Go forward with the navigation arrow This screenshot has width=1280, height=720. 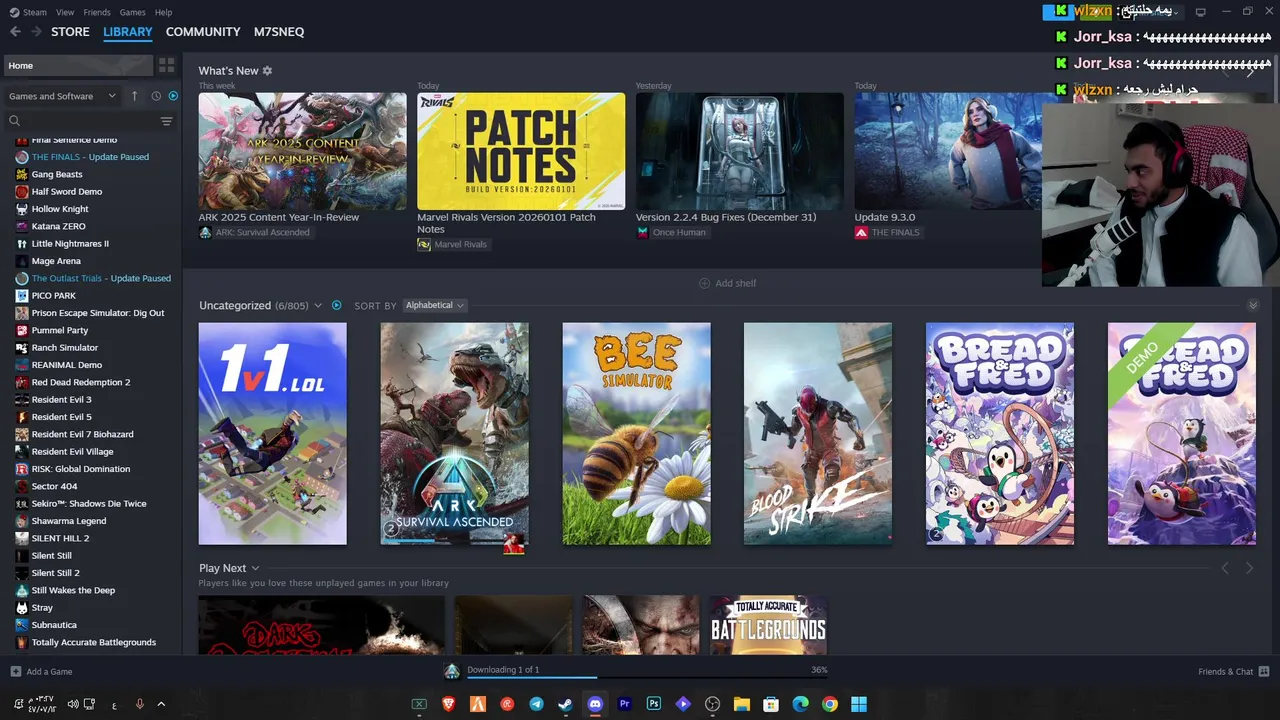36,32
